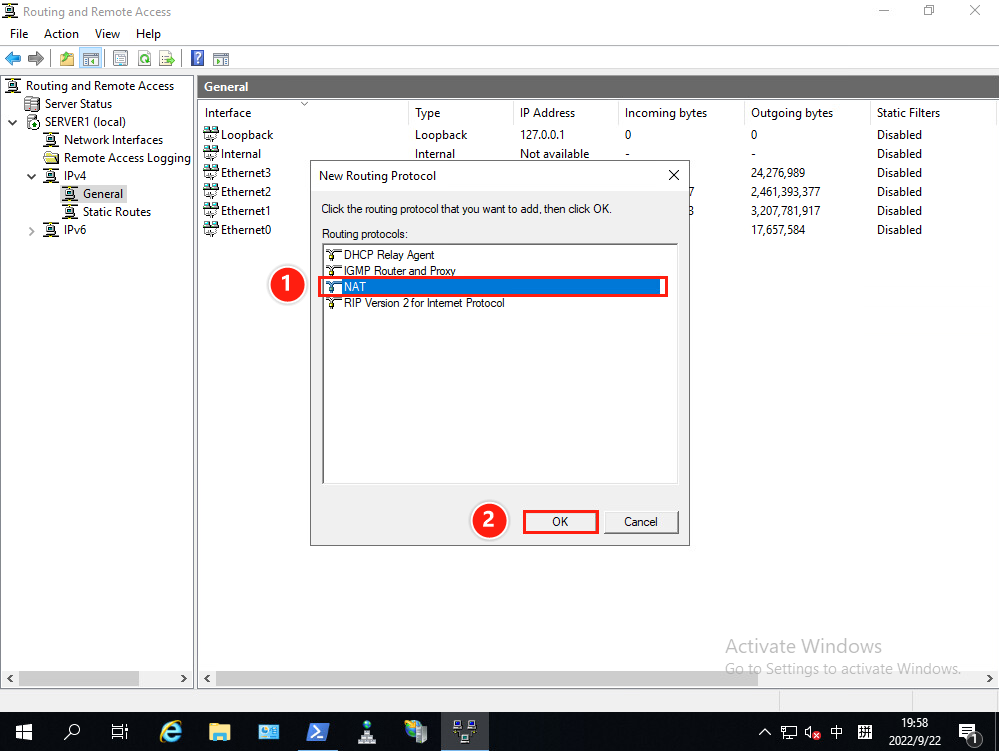Click the General pane horizontal scrollbar thumb
This screenshot has width=999, height=751.
[x=487, y=679]
